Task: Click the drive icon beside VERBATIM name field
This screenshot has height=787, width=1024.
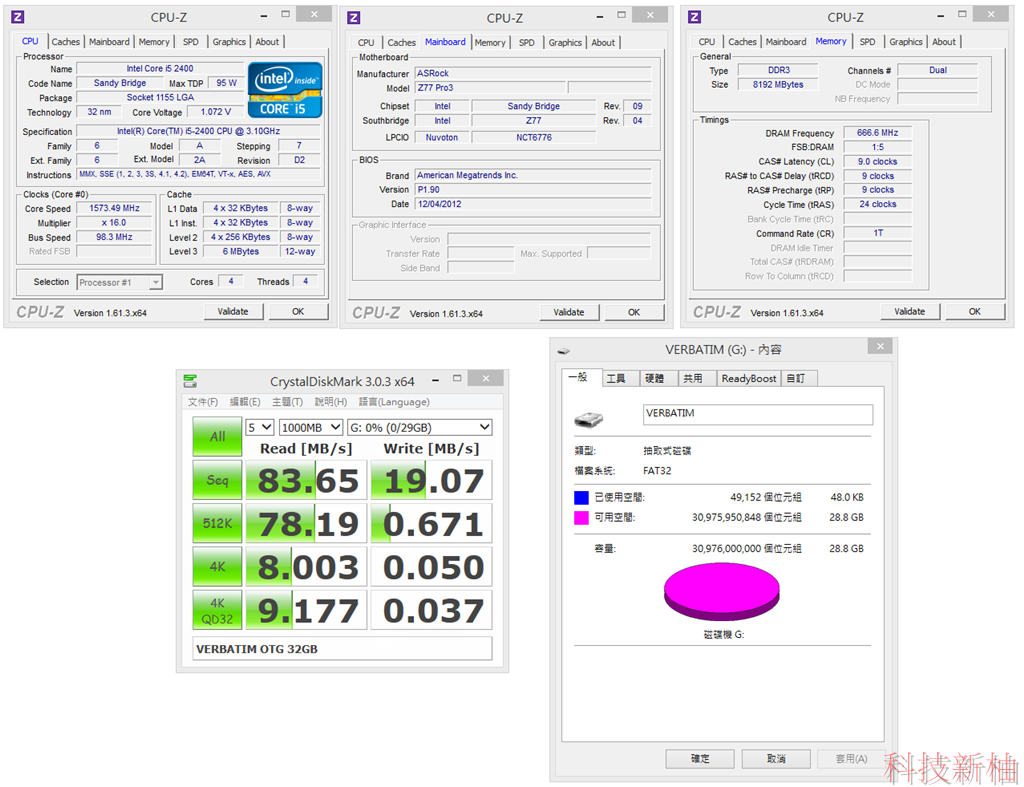Action: (x=588, y=419)
